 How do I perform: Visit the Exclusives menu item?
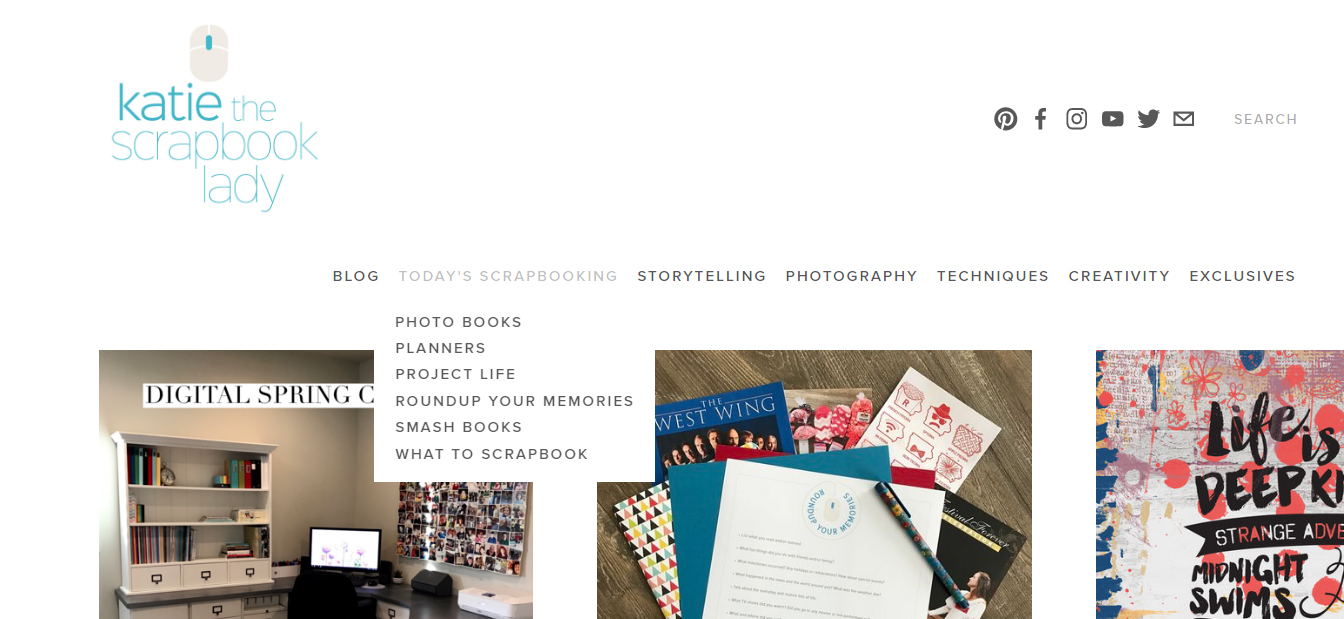[x=1242, y=276]
